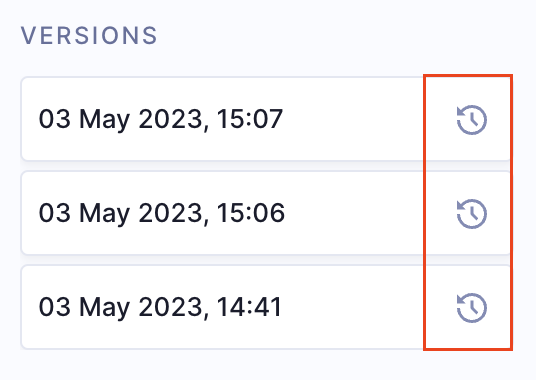Revert to the newest version via its restore icon
The height and width of the screenshot is (380, 536).
click(472, 120)
